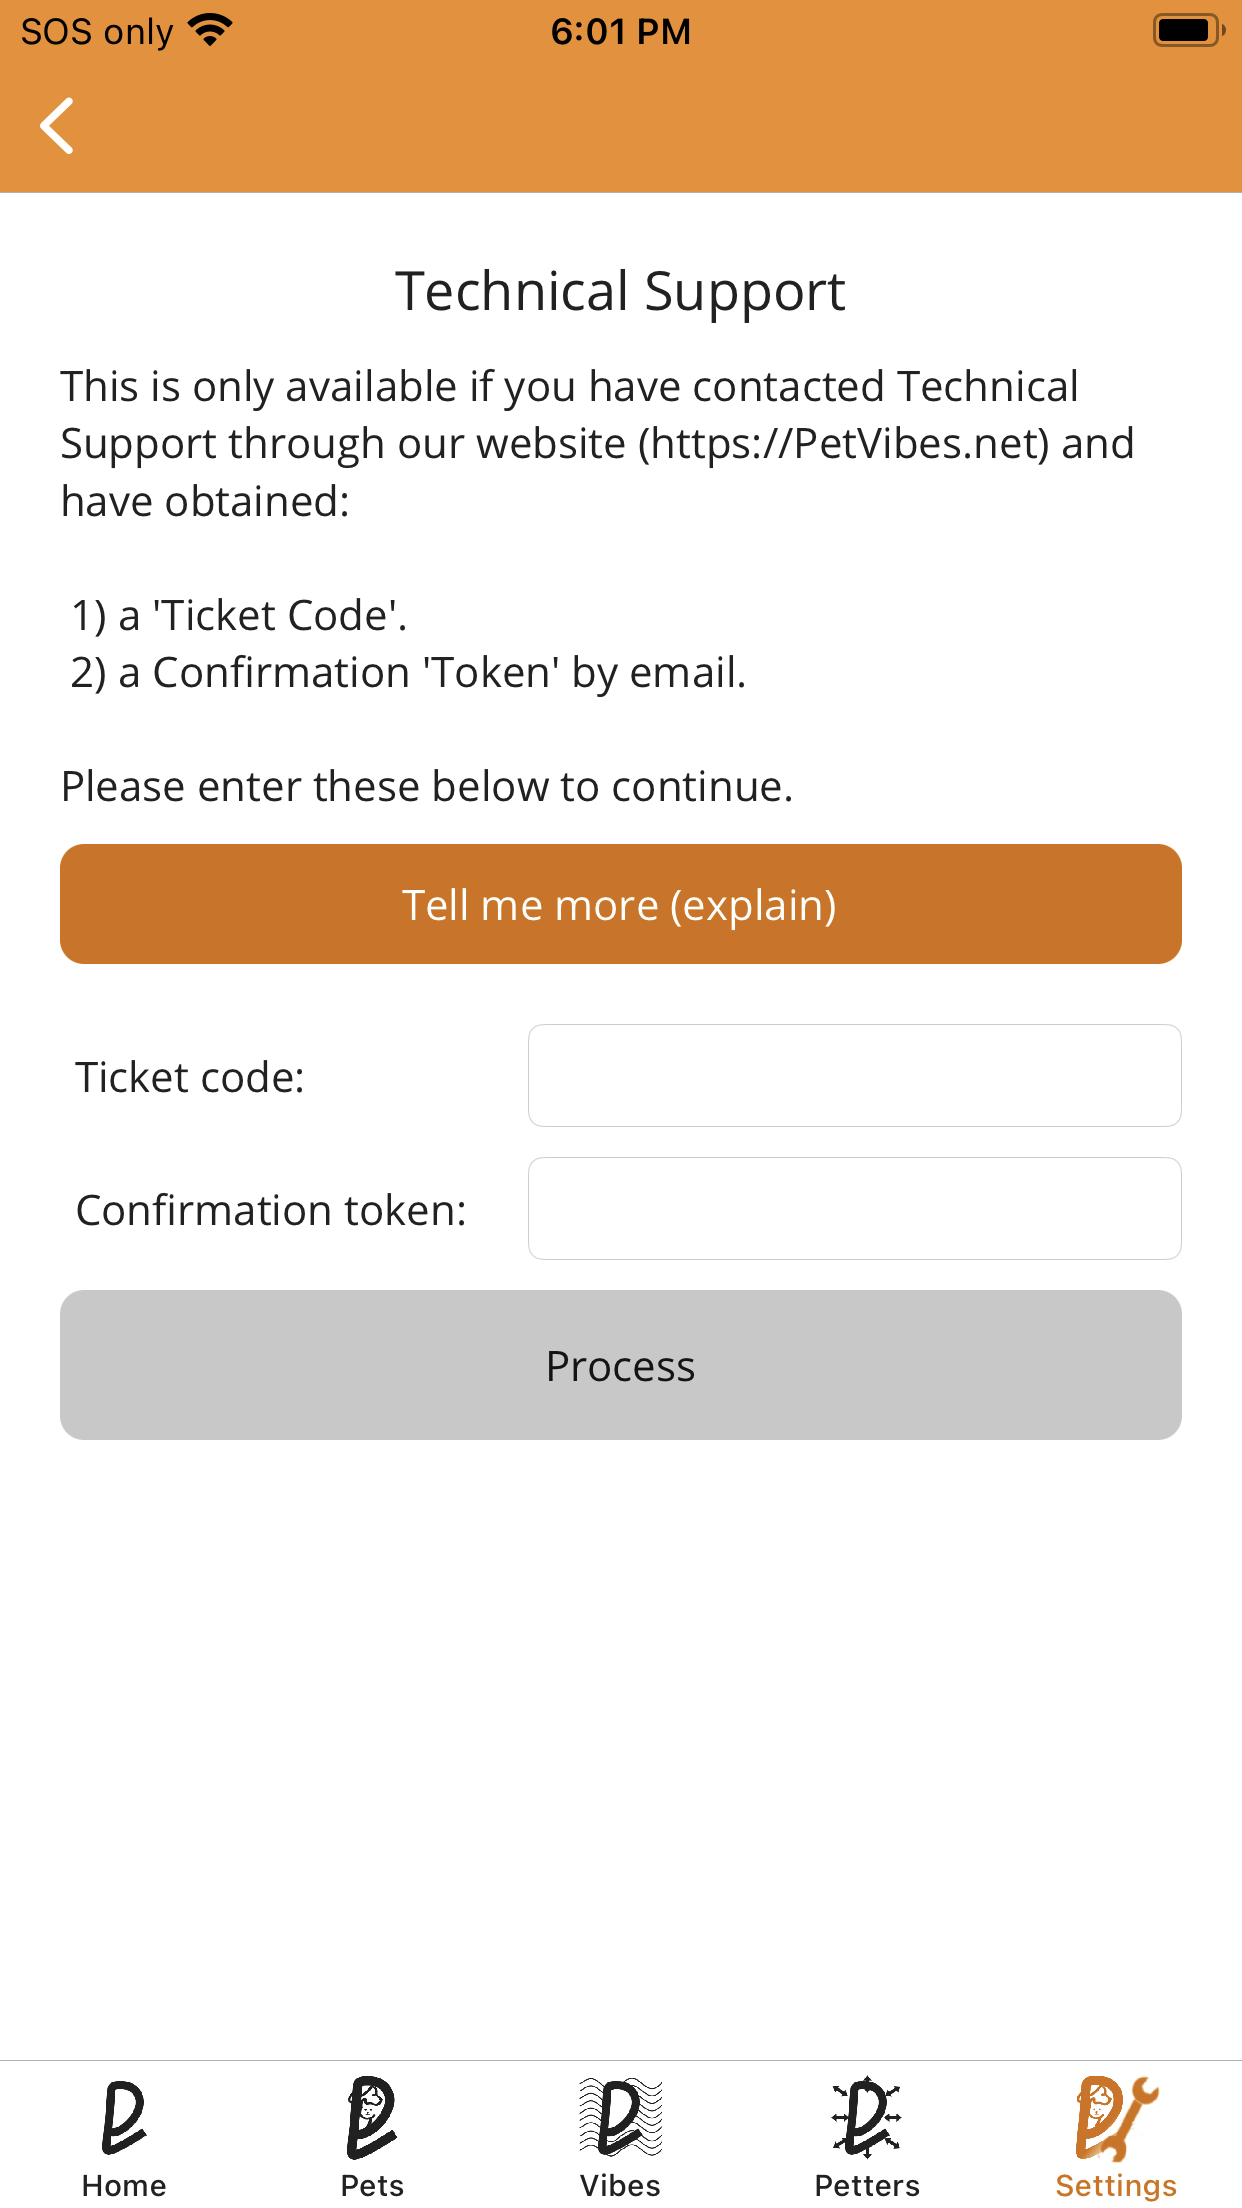Focus the Confirmation token input field
1242x2208 pixels.
coord(855,1208)
